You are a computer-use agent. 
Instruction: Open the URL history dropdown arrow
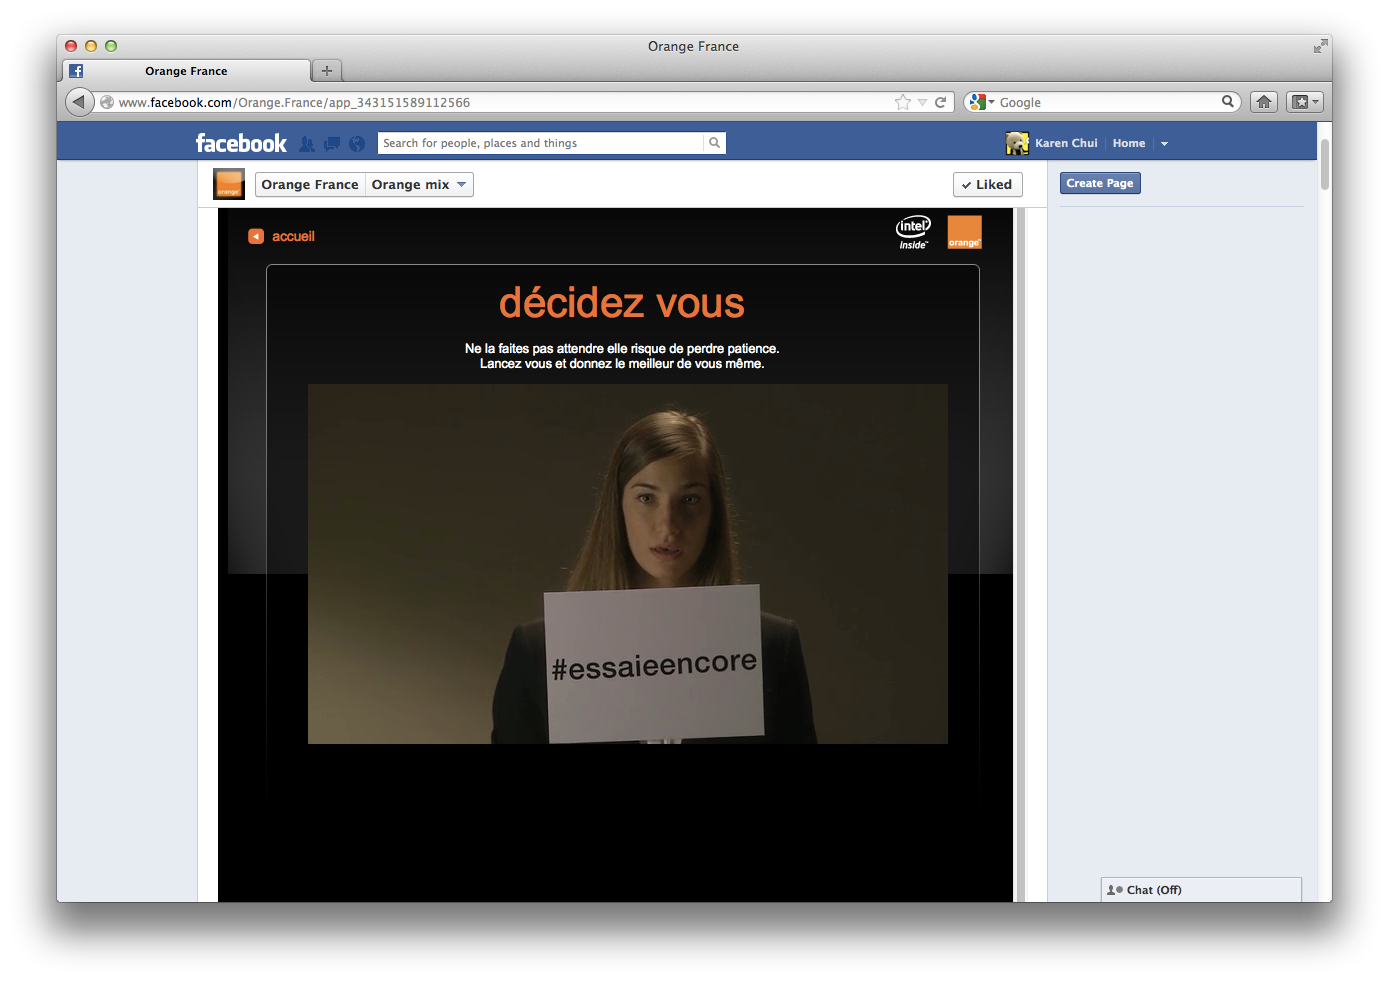(922, 102)
